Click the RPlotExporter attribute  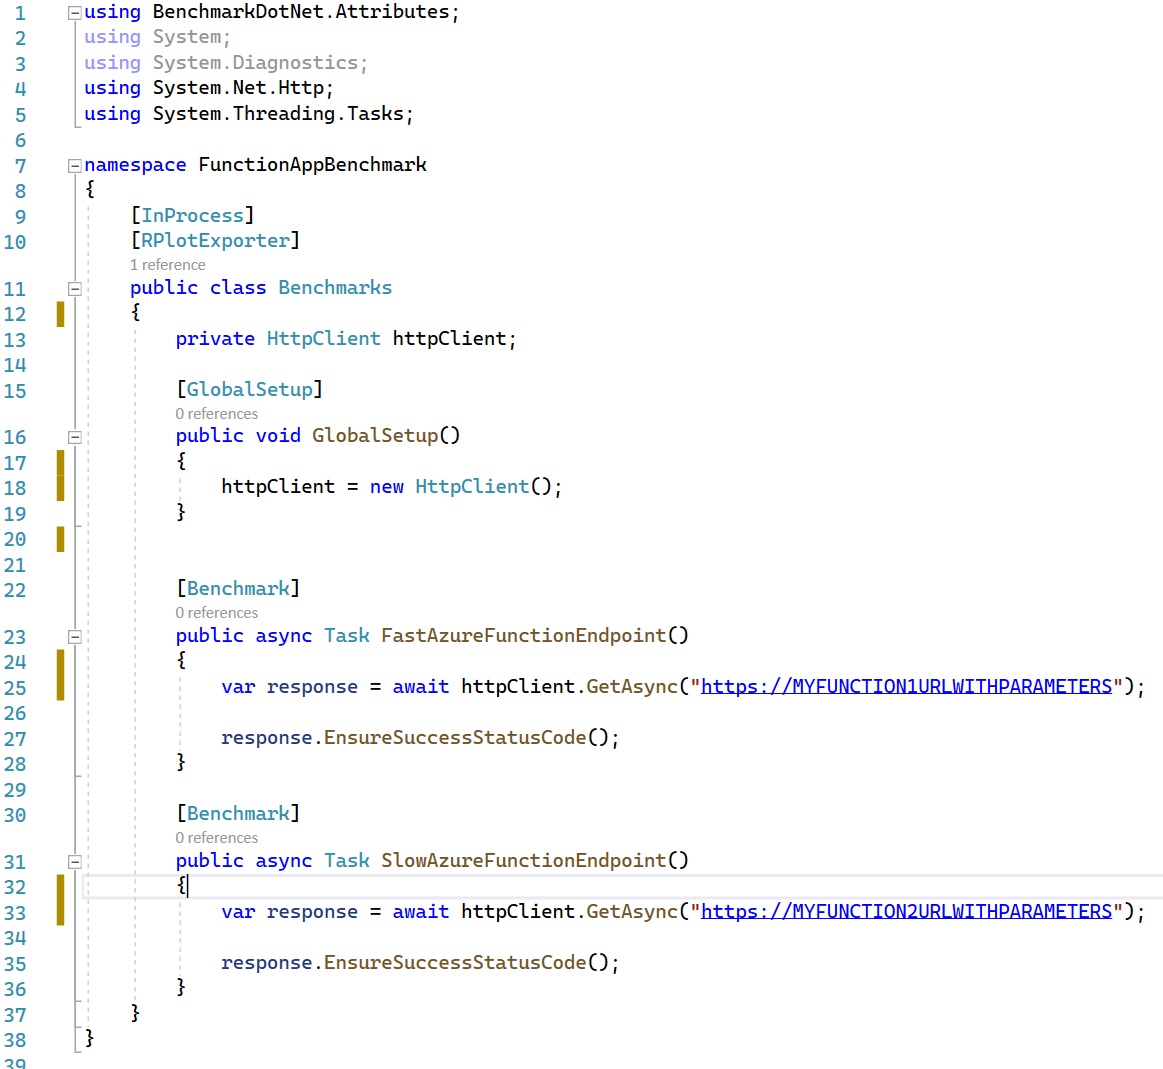pos(215,241)
